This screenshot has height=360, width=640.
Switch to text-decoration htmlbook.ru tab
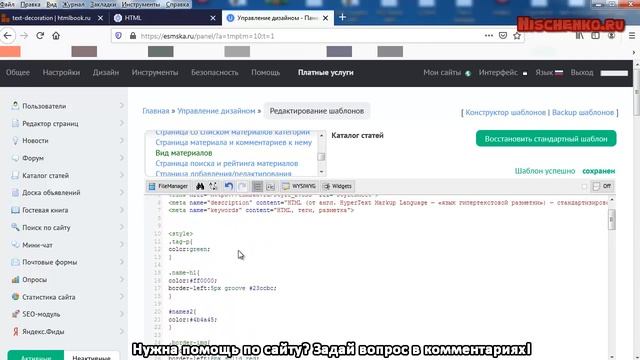pyautogui.click(x=51, y=18)
